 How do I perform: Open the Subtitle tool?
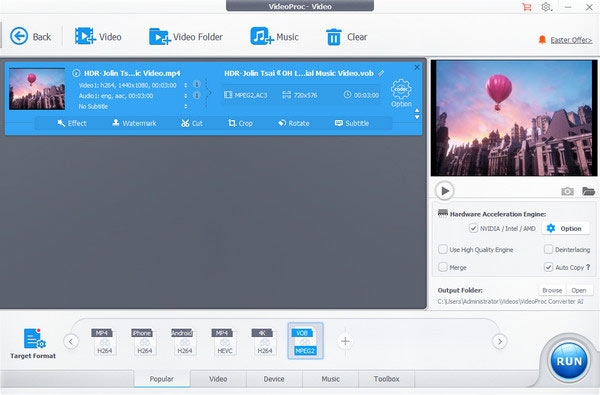pos(352,123)
